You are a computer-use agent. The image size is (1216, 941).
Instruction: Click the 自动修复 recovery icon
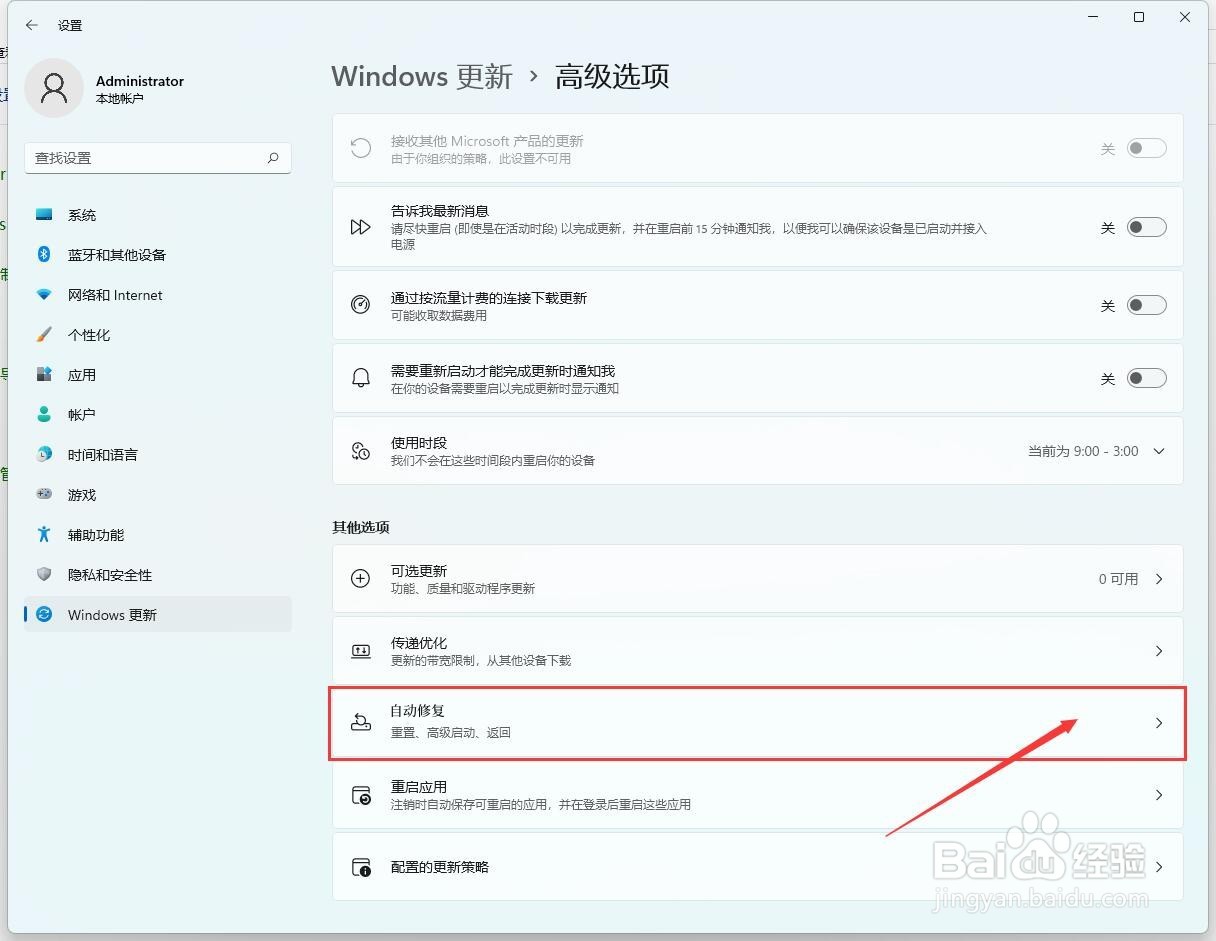(x=361, y=722)
